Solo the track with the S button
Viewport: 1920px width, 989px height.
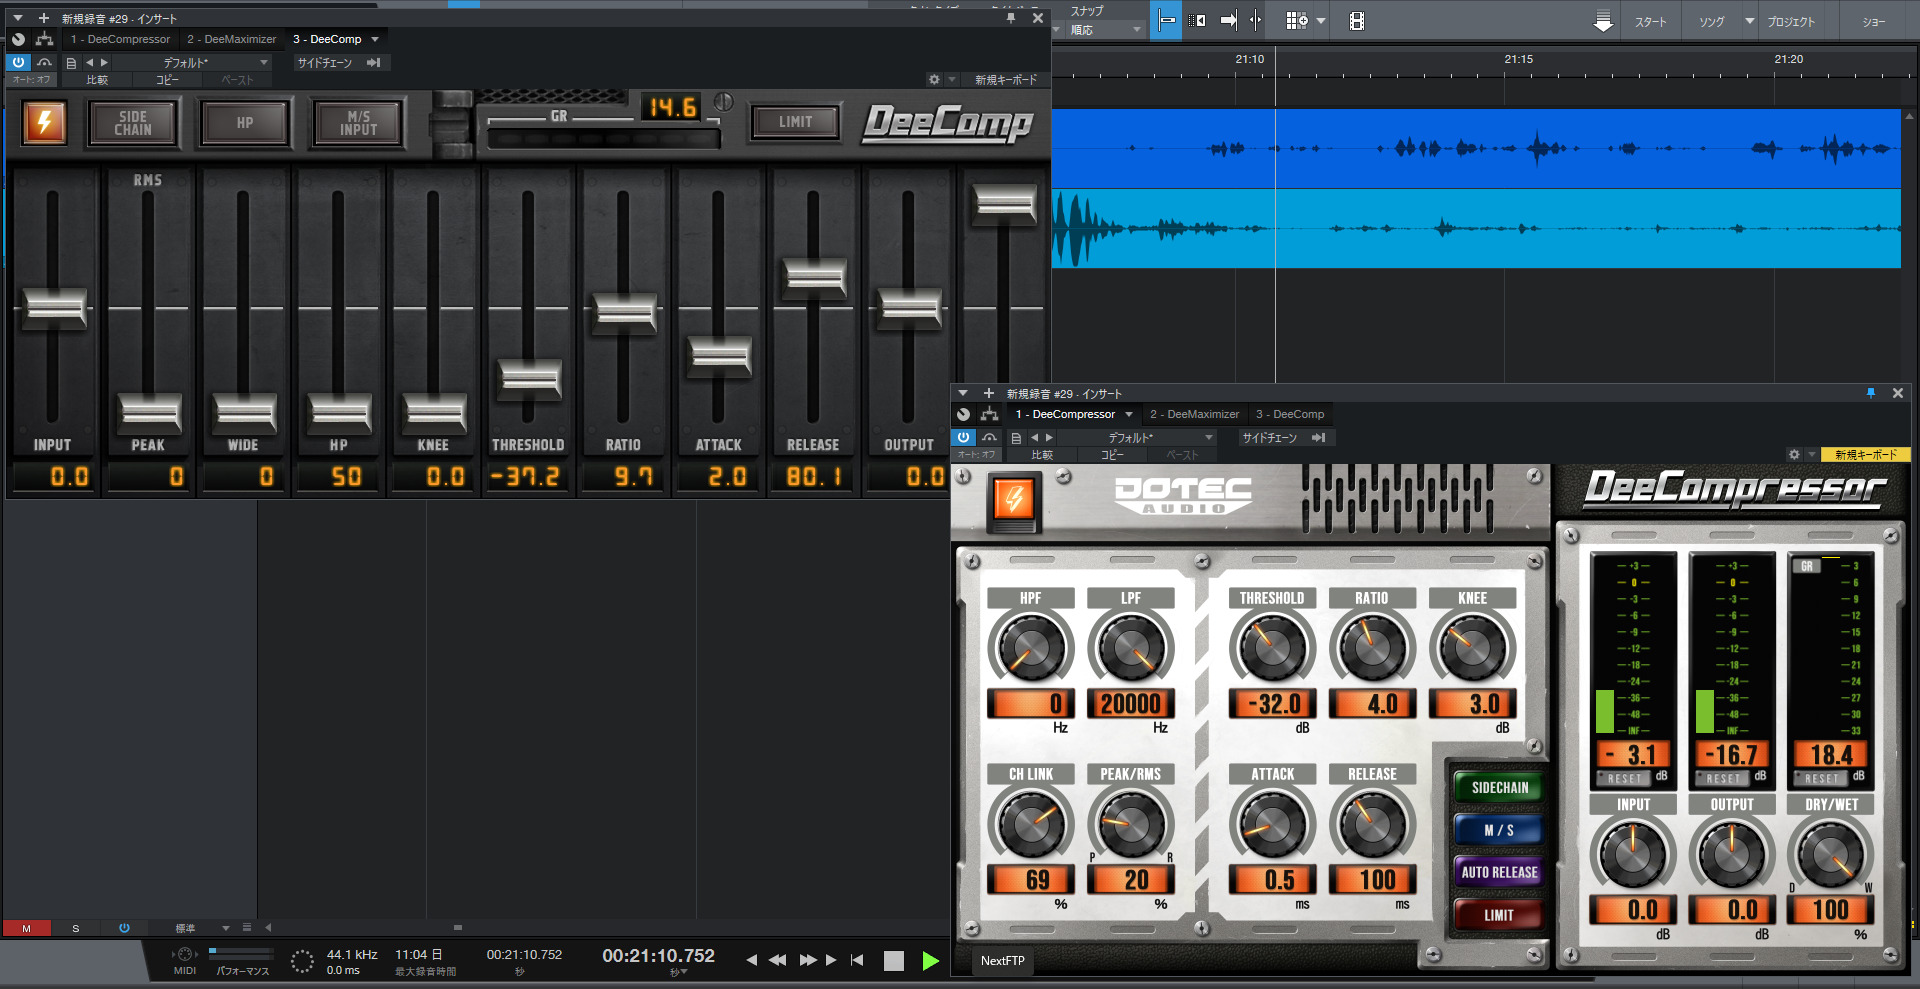coord(75,928)
